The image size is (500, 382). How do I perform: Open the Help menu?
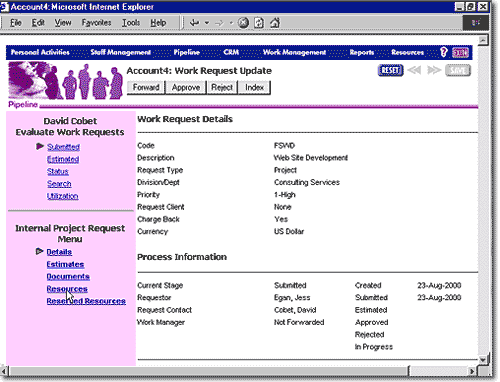pos(158,23)
